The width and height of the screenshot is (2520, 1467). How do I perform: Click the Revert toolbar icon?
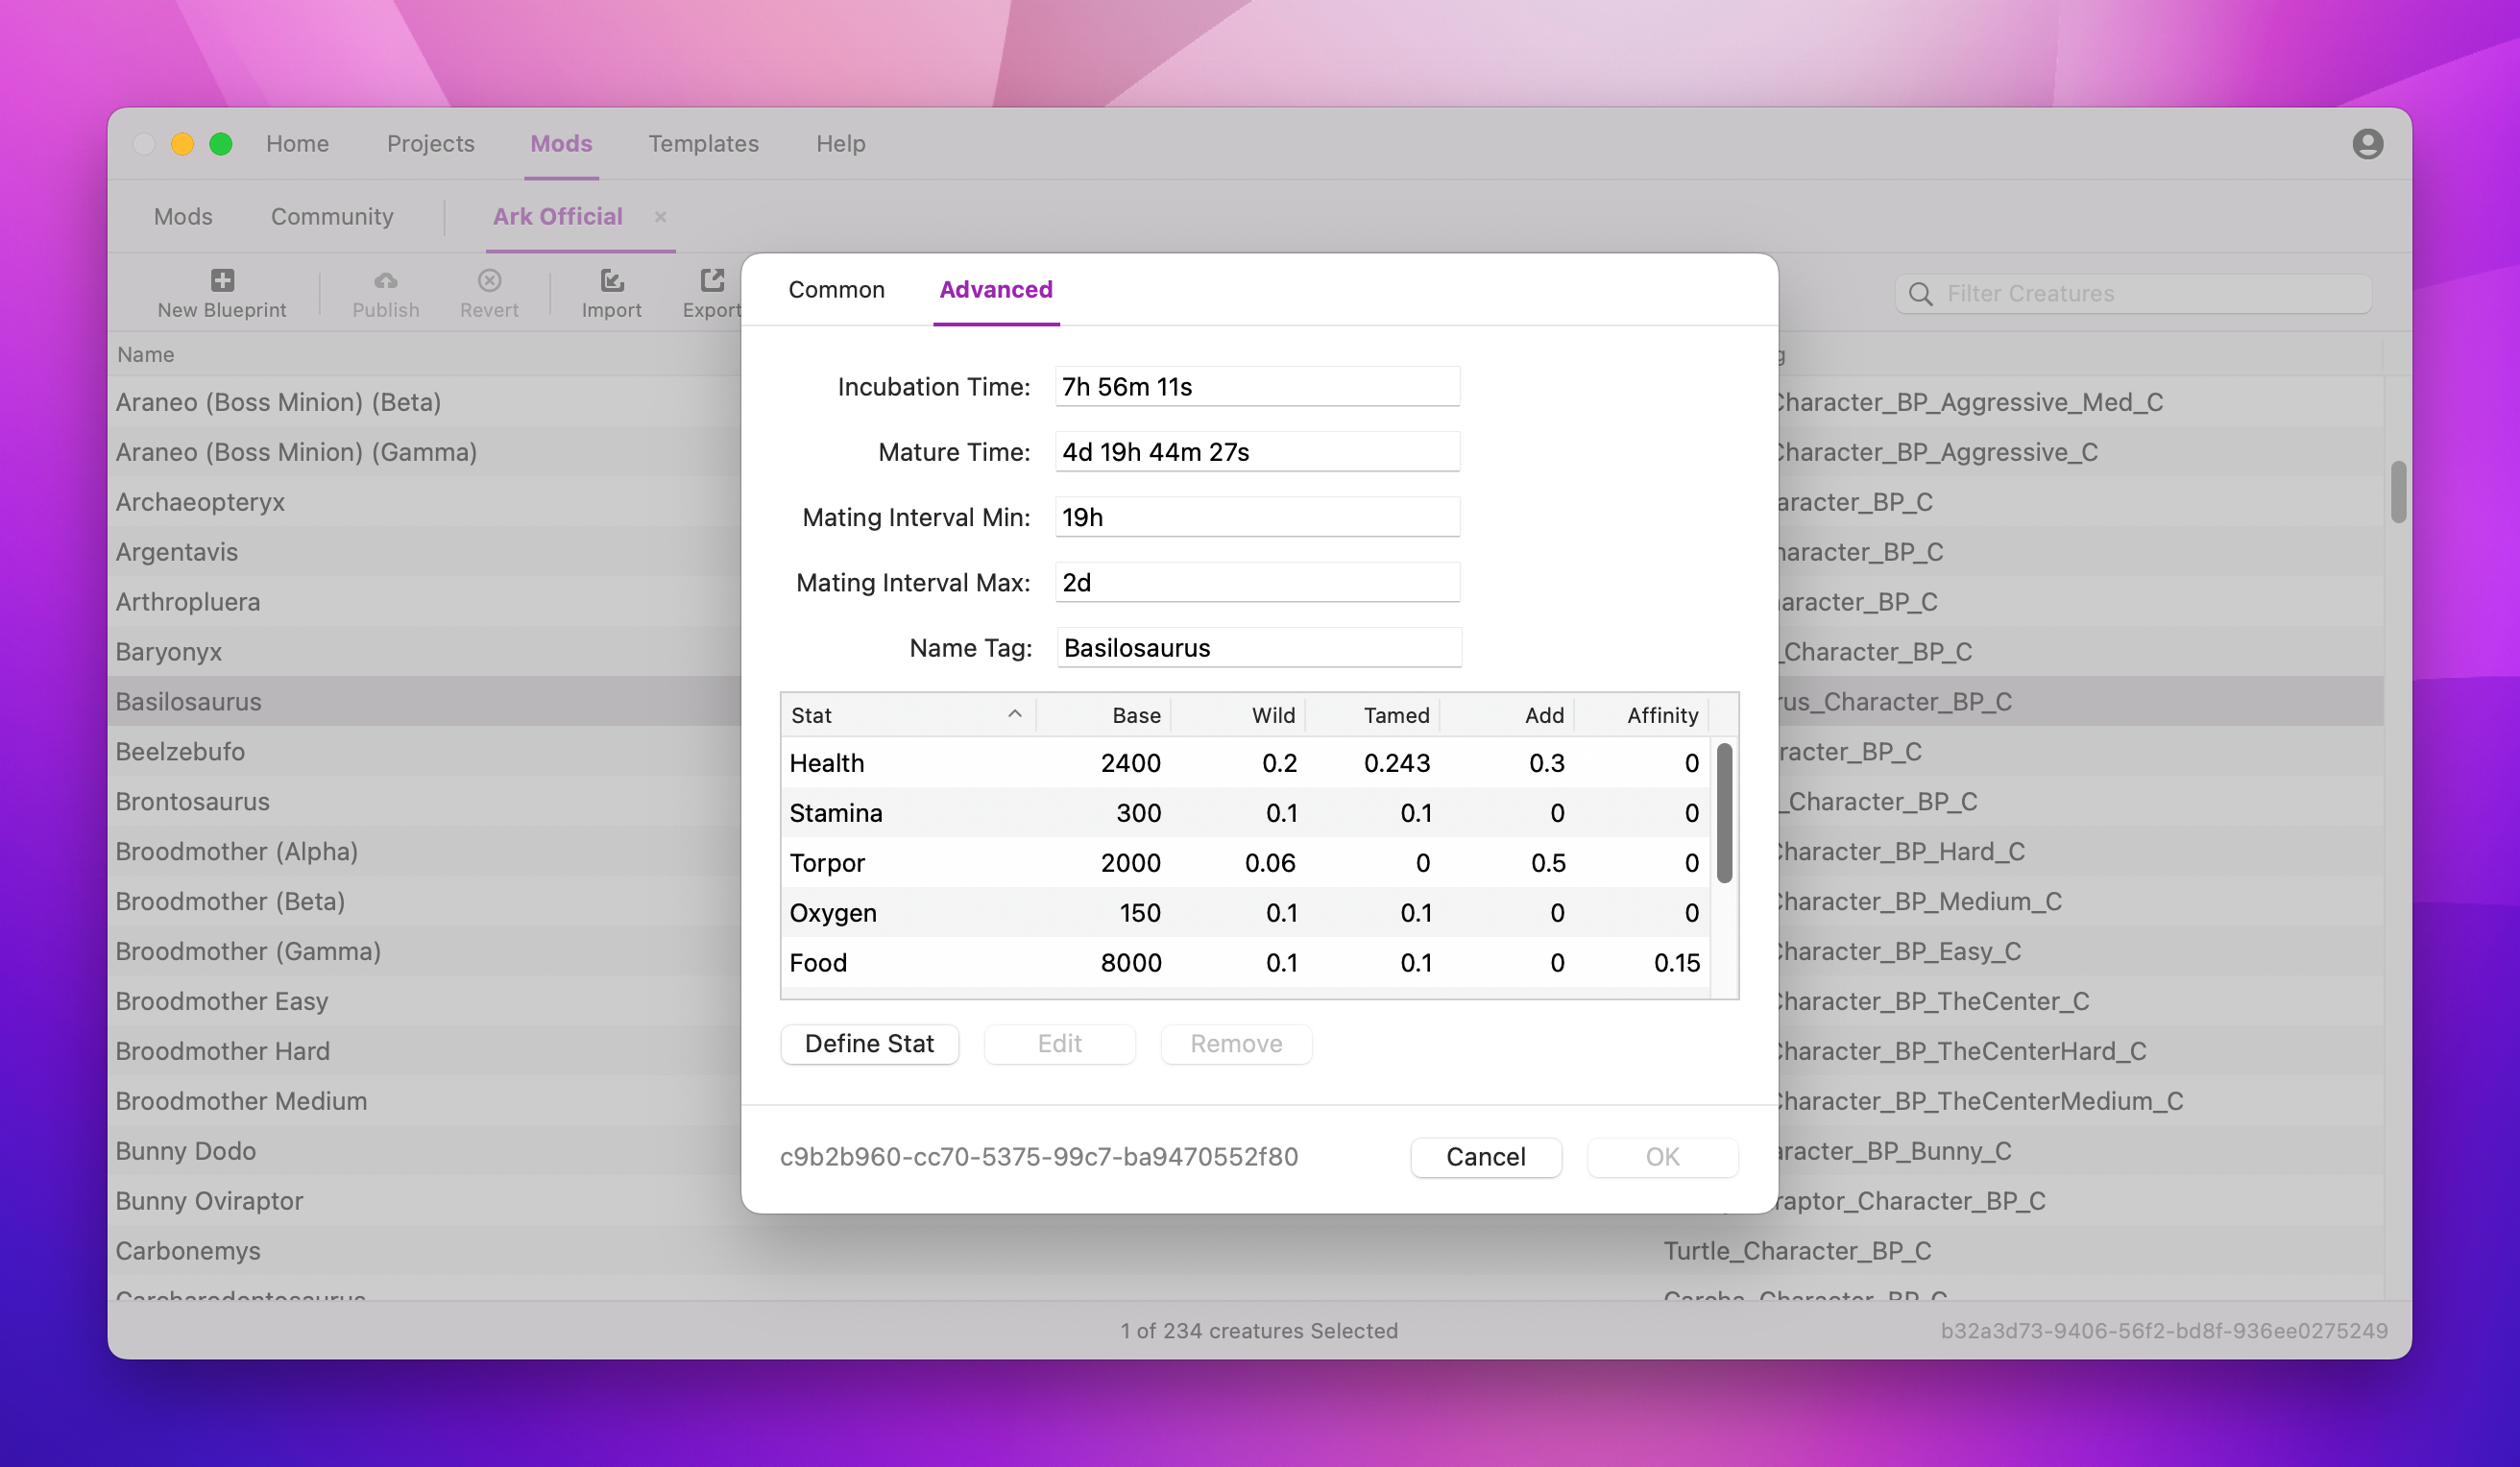[489, 280]
